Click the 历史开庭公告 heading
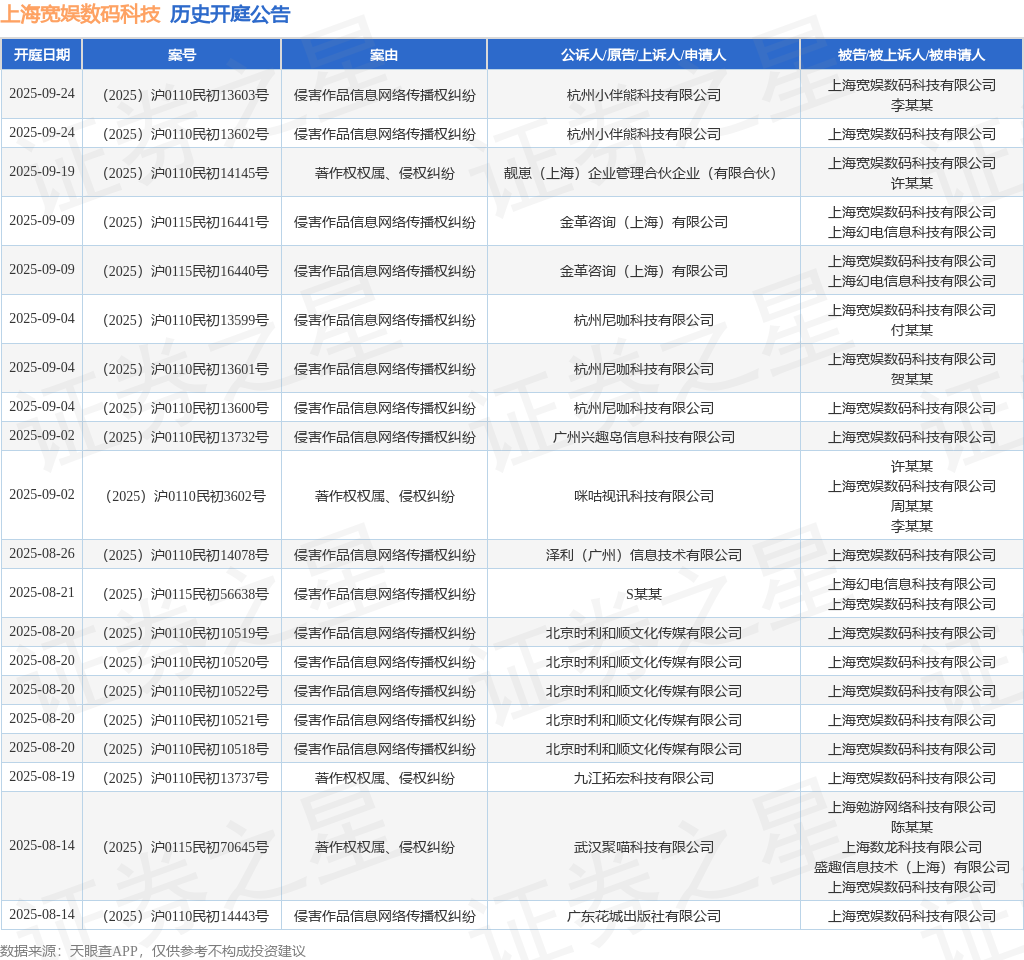This screenshot has height=960, width=1024. (230, 14)
